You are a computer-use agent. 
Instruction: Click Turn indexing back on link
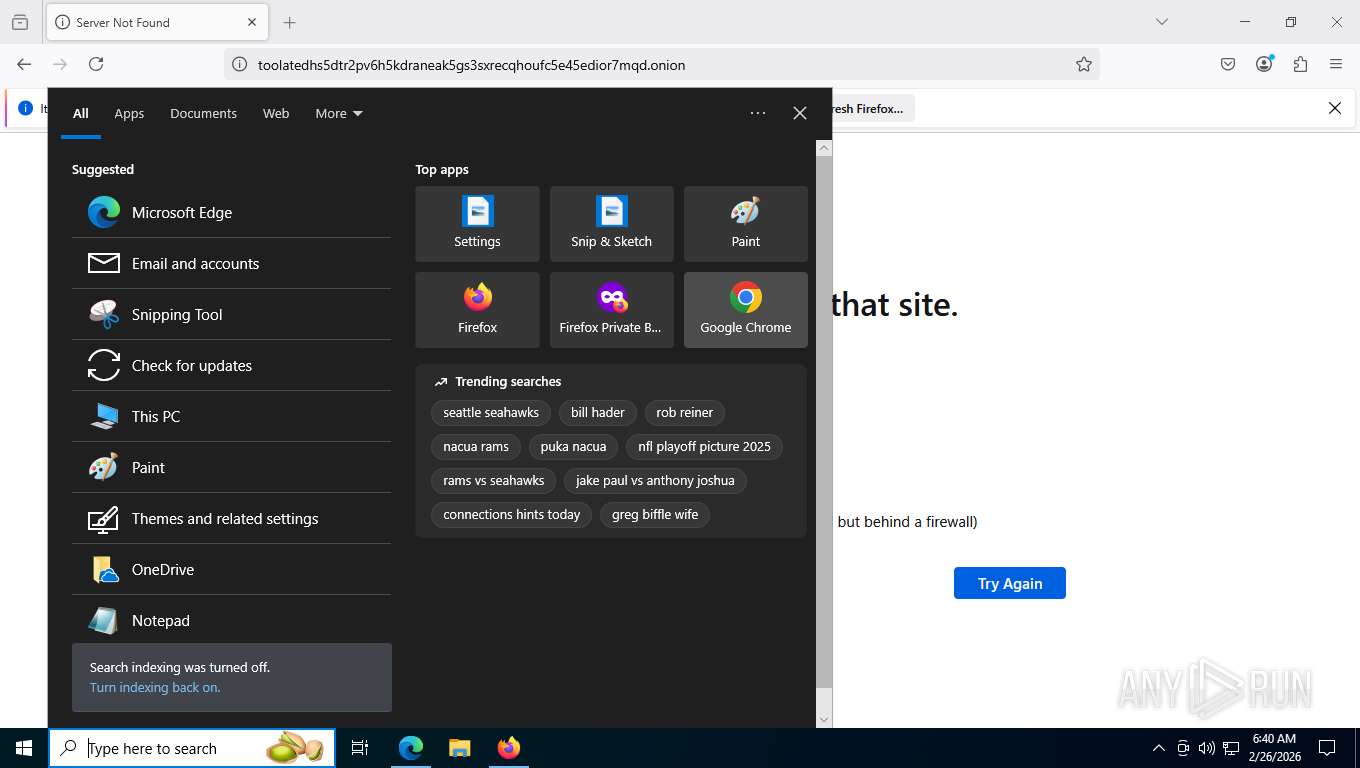[x=155, y=687]
